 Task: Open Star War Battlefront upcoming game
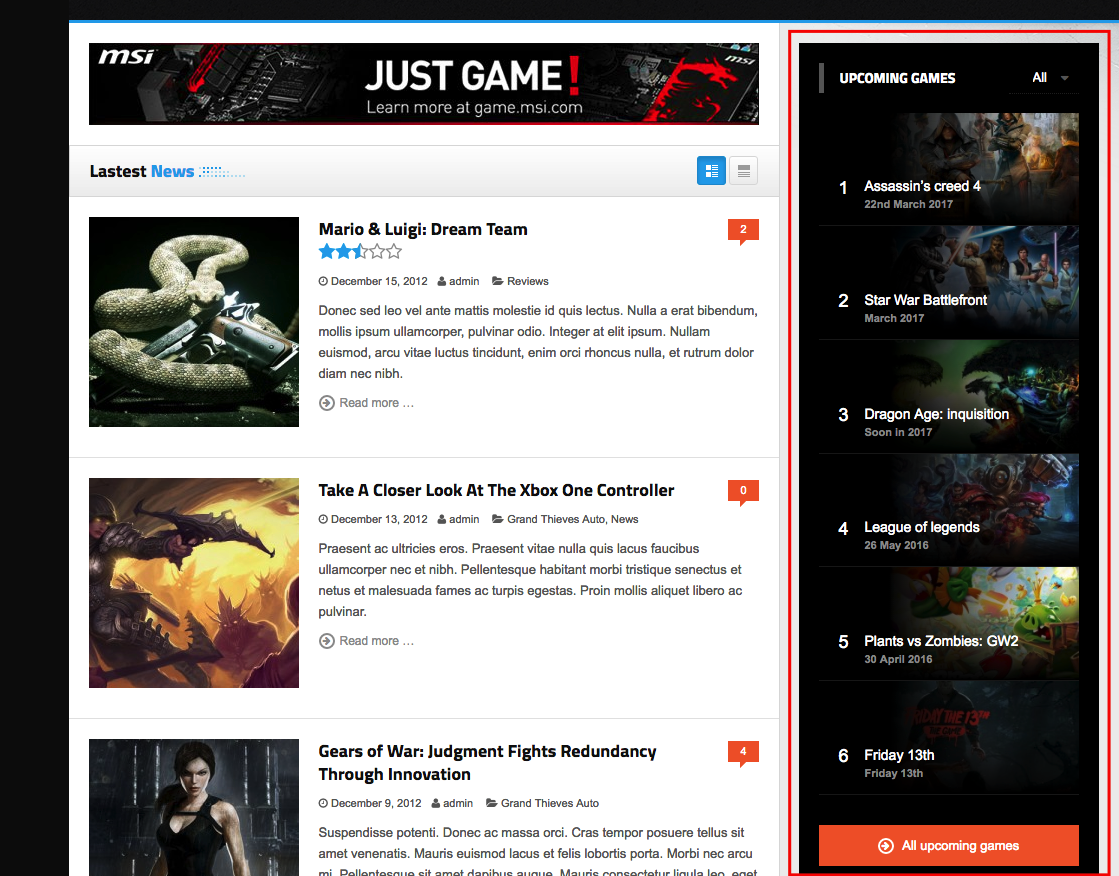[948, 283]
